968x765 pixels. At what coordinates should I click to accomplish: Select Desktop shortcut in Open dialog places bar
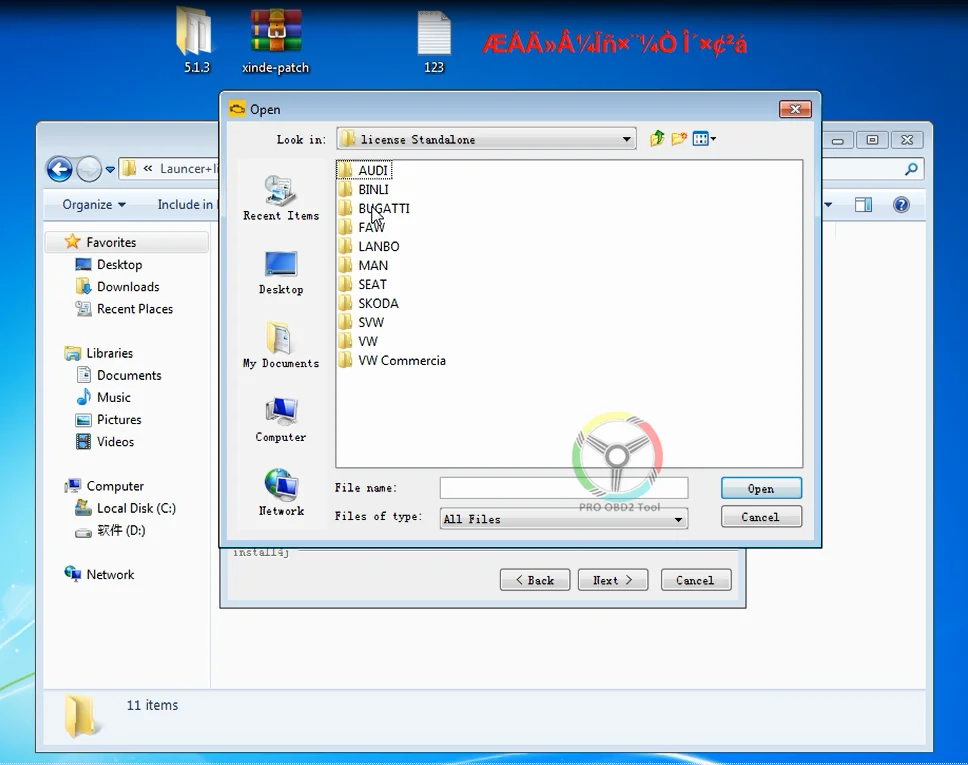pos(281,272)
